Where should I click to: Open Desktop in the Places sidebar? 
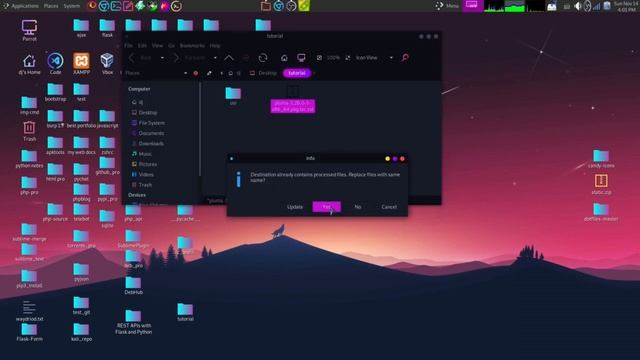[x=144, y=112]
